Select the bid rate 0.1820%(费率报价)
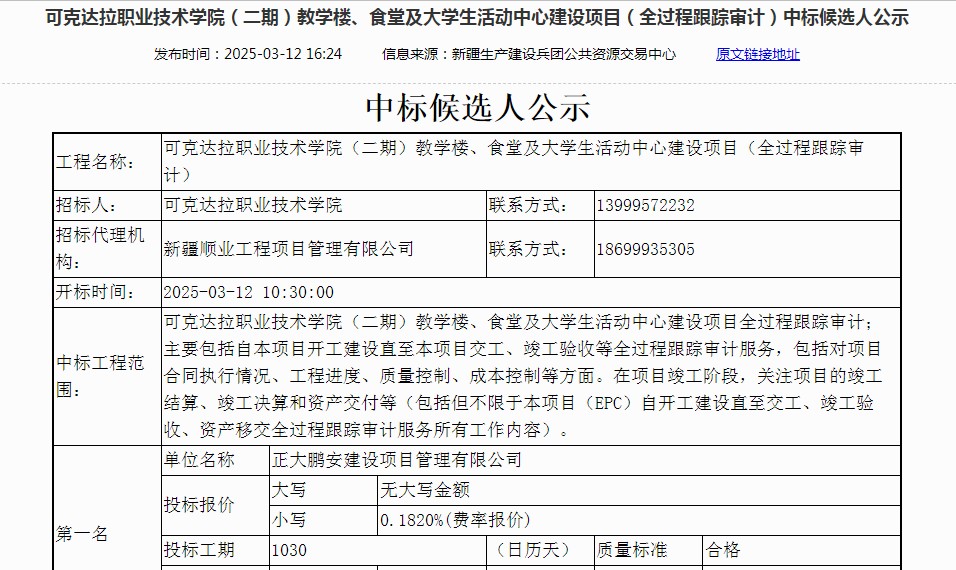The image size is (956, 570). pos(455,520)
